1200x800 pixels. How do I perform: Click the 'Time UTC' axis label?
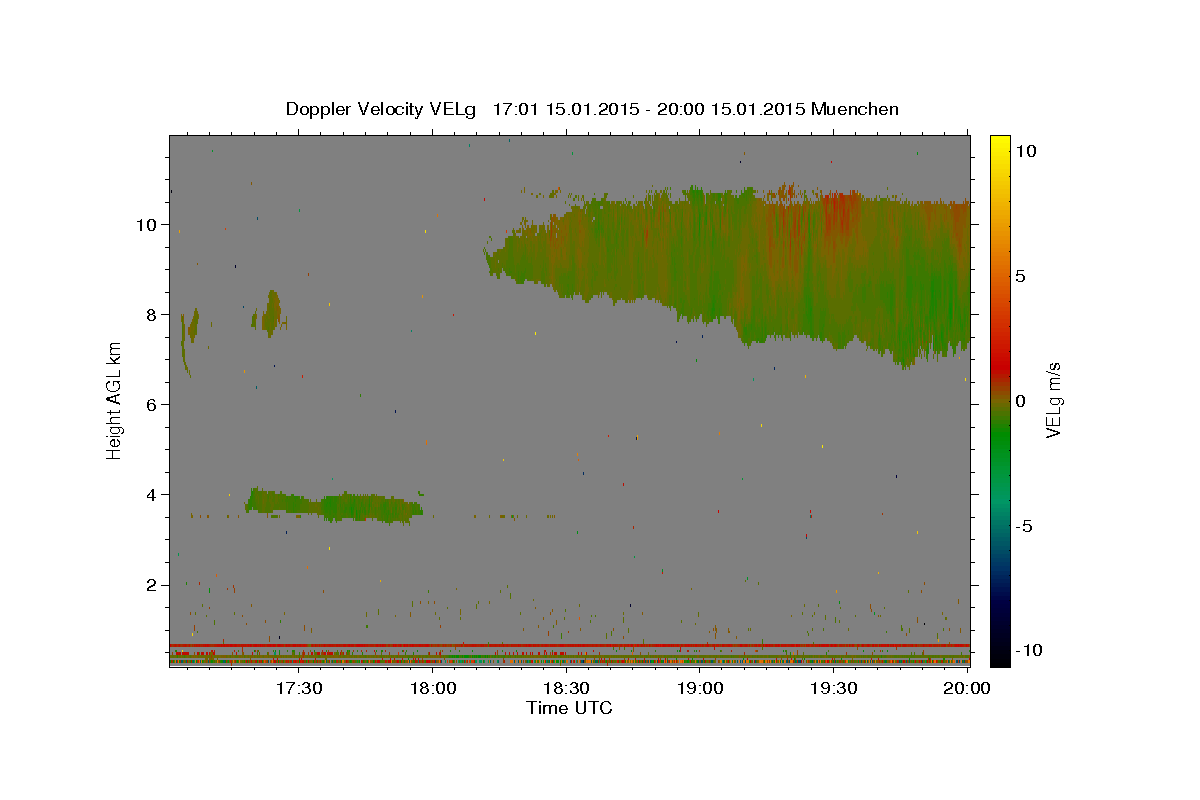coord(569,708)
